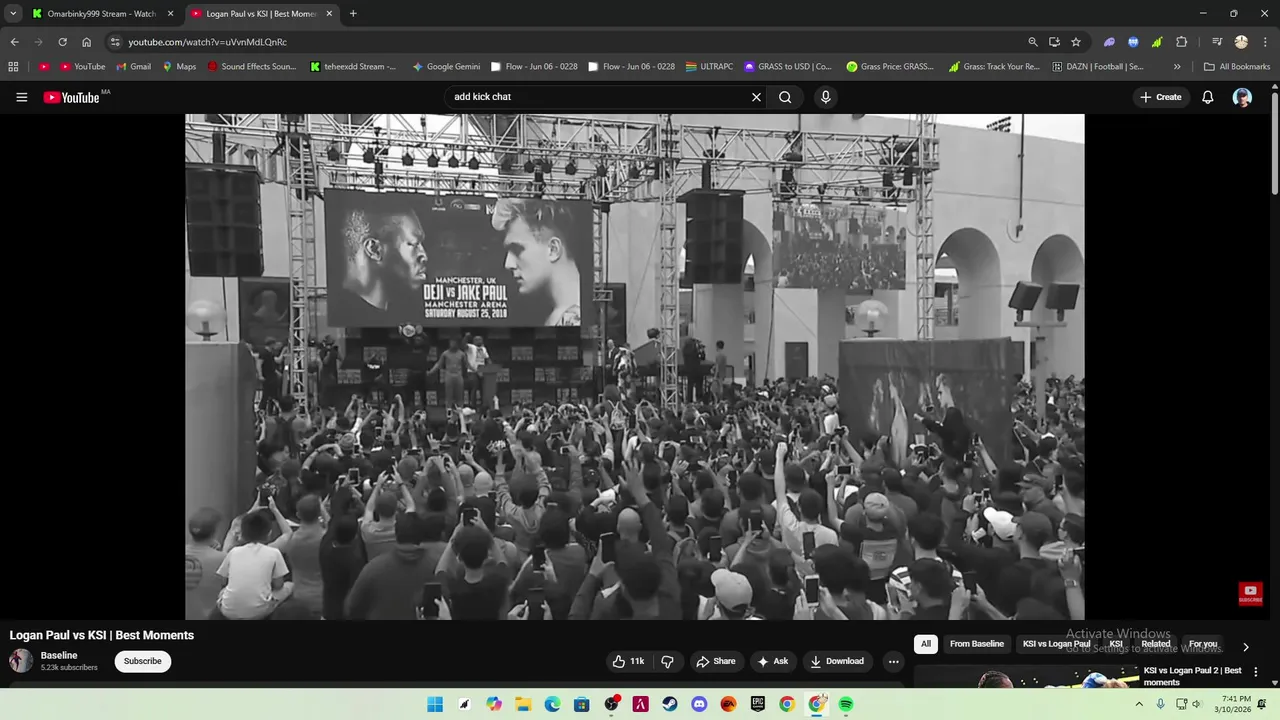Open Epic Games Launcher from taskbar
1280x720 pixels.
point(758,704)
